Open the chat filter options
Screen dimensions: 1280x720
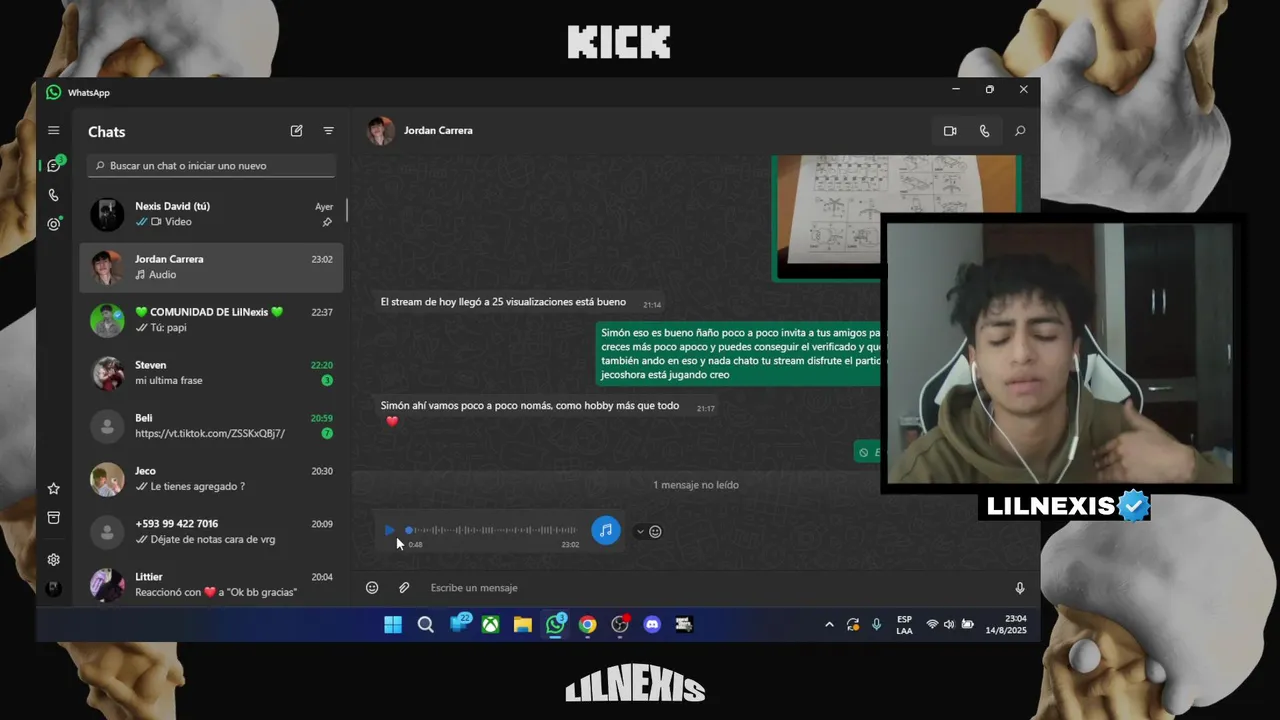tap(328, 131)
